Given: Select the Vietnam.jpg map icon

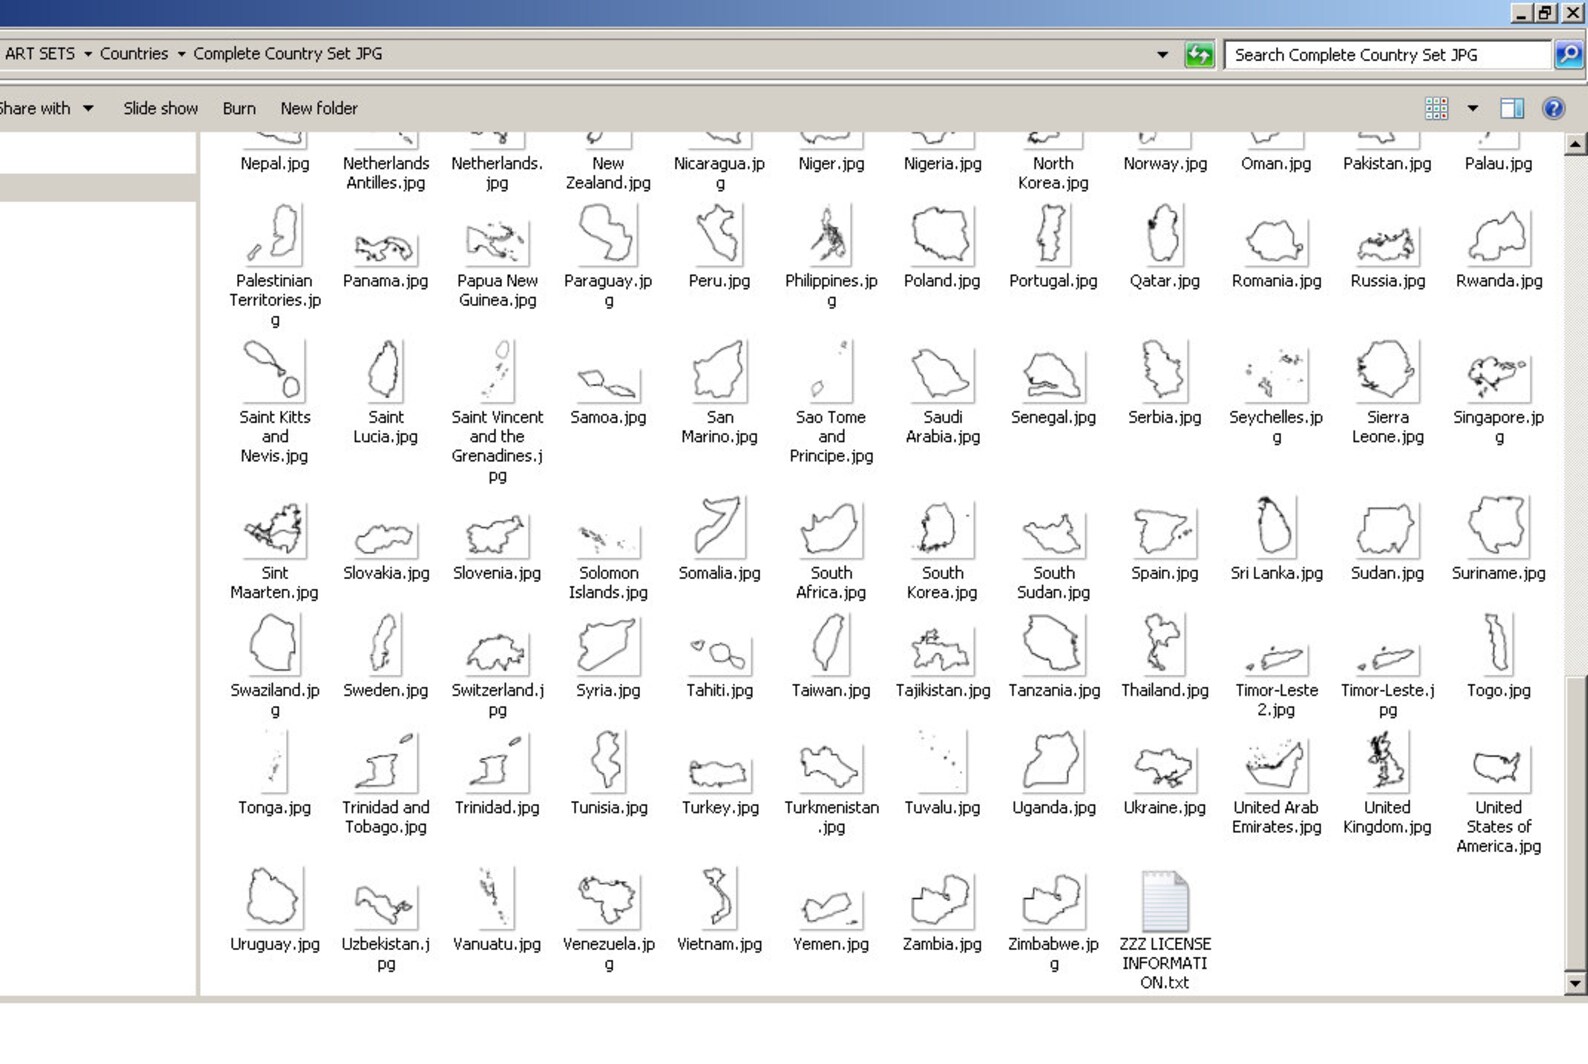Looking at the screenshot, I should pyautogui.click(x=719, y=898).
